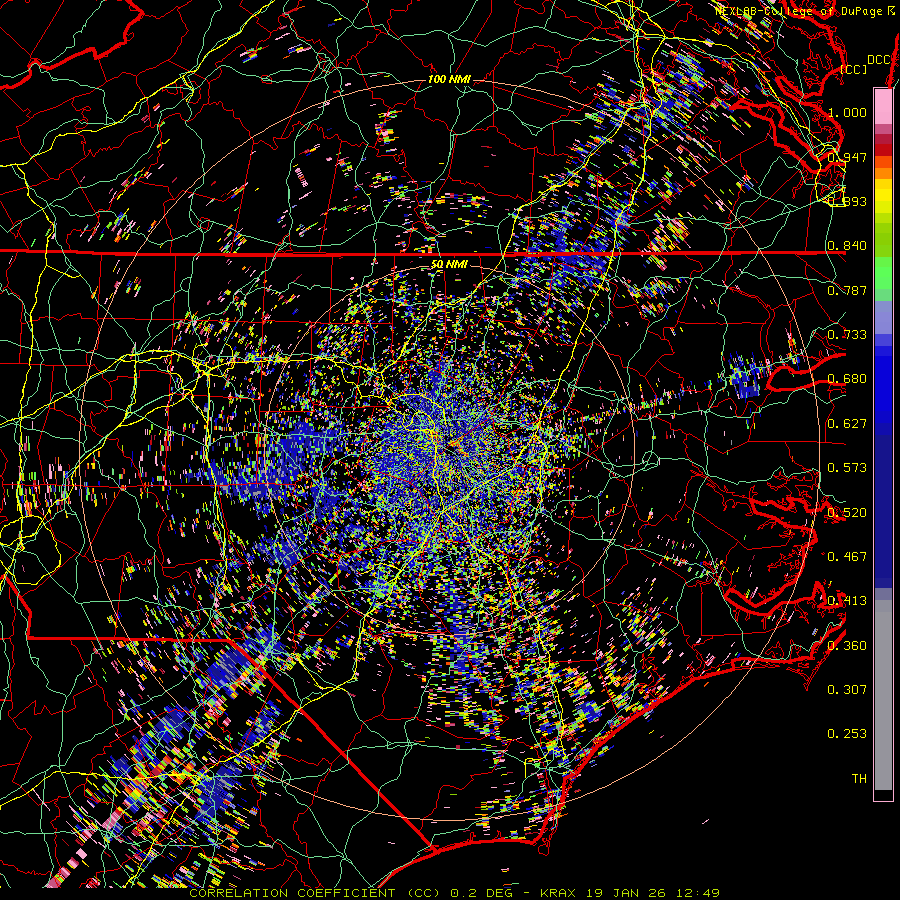Click the pink top segment of the color bar
Viewport: 900px width, 900px height.
883,106
